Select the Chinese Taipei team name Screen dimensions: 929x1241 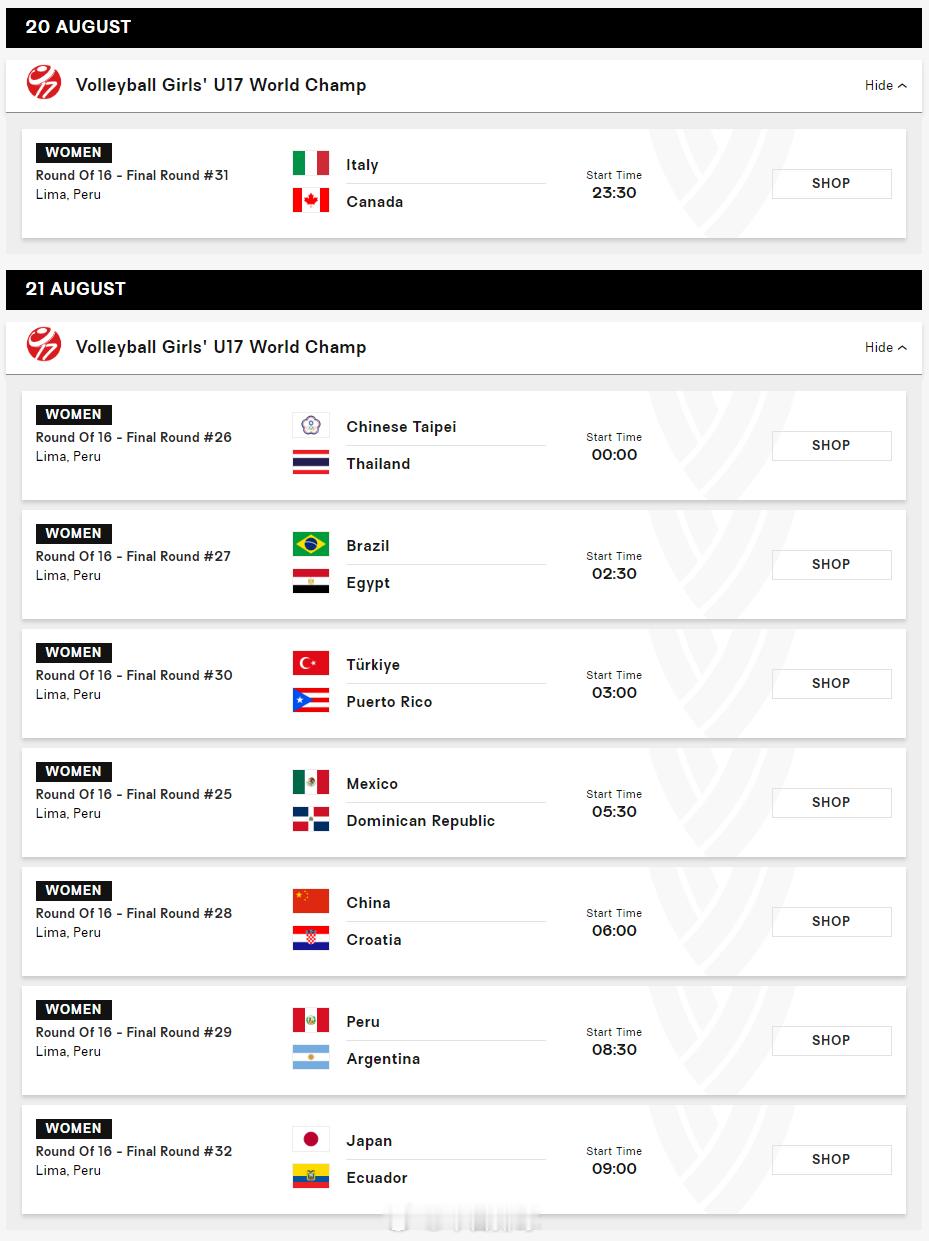(401, 427)
